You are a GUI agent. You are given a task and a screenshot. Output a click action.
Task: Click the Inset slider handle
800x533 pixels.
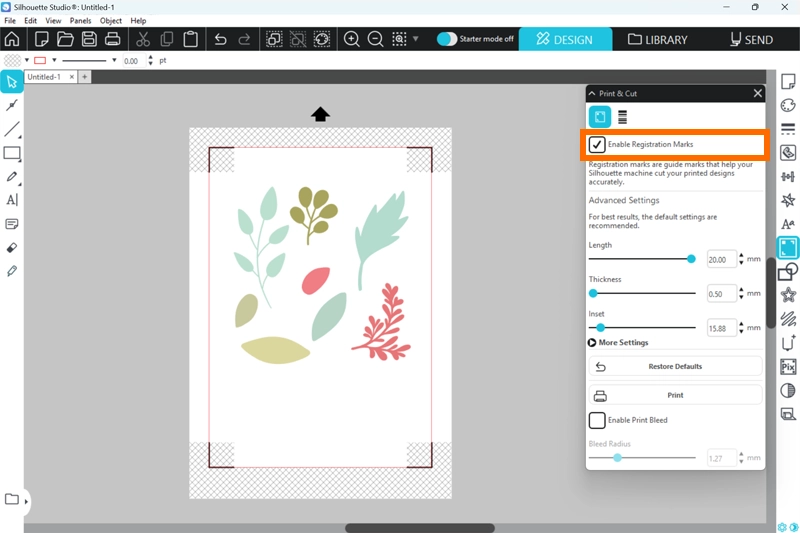click(x=600, y=327)
